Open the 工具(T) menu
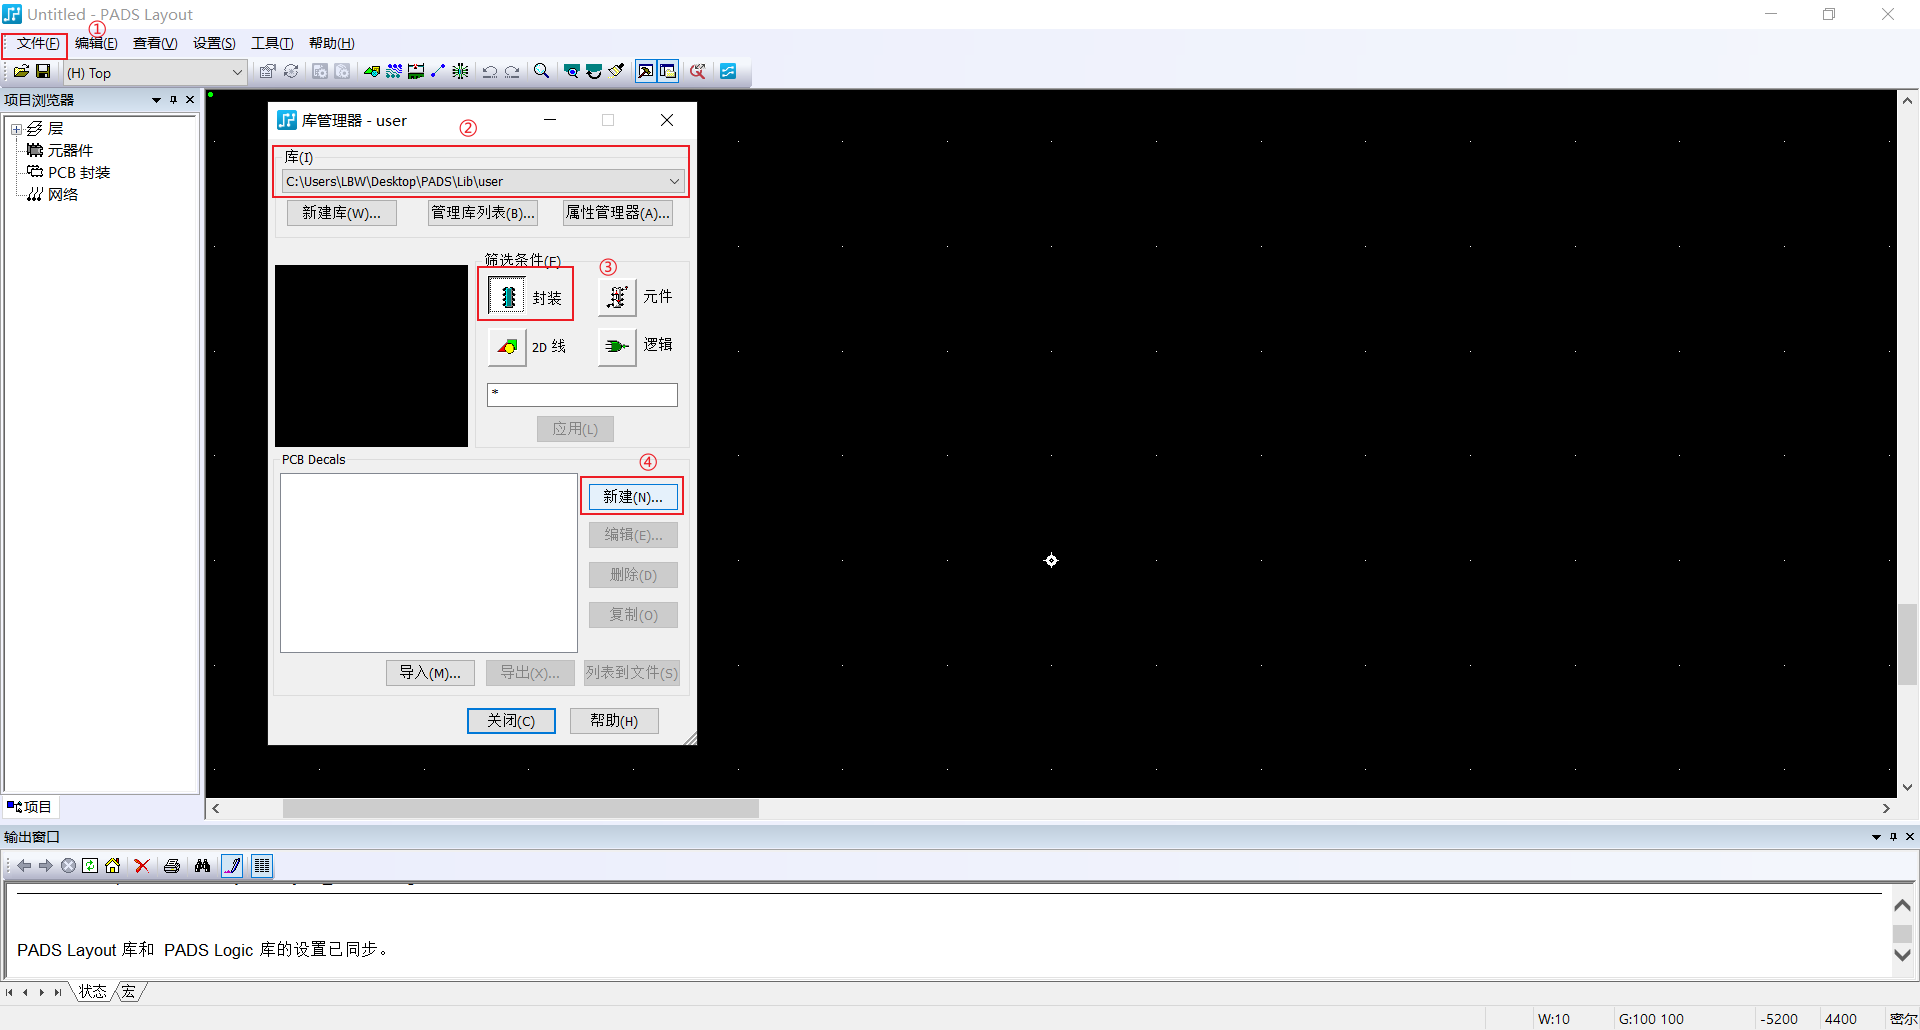Viewport: 1920px width, 1030px height. click(272, 43)
